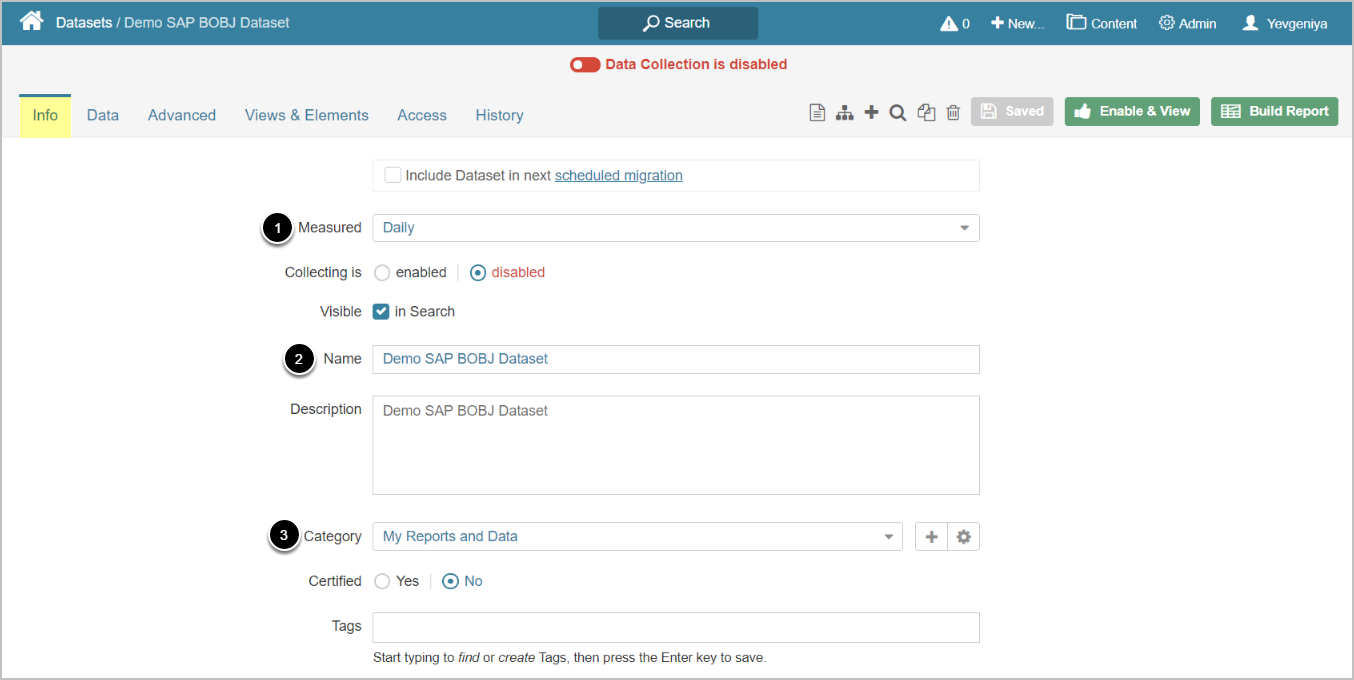Expand the Measured dropdown
The height and width of the screenshot is (680, 1354).
[675, 228]
